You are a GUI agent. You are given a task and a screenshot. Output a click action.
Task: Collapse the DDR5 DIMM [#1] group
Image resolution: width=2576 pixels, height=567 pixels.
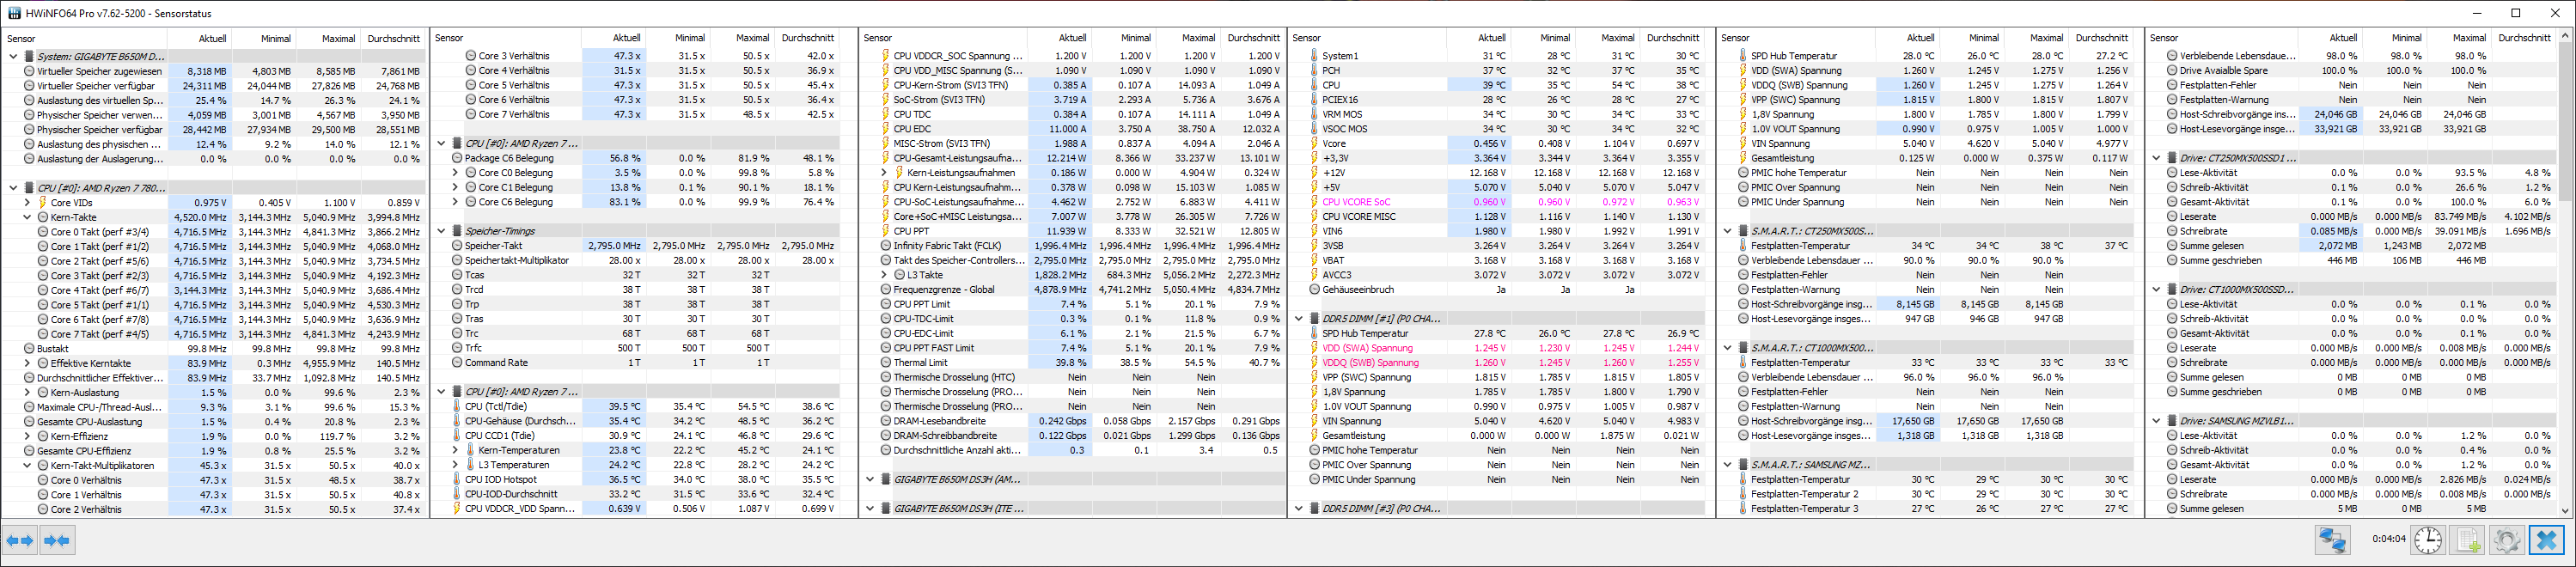click(x=1298, y=318)
